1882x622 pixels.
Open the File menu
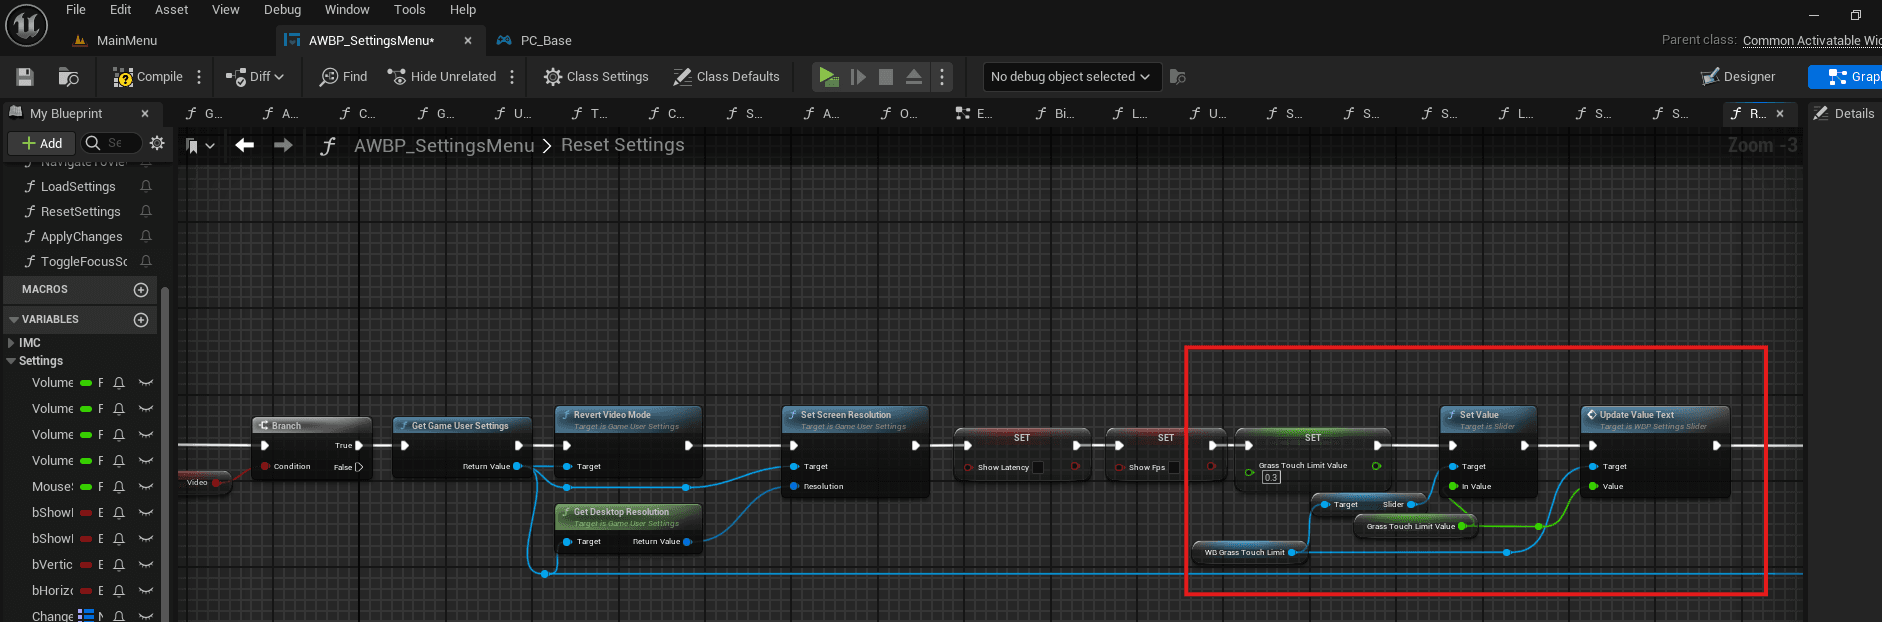point(76,10)
